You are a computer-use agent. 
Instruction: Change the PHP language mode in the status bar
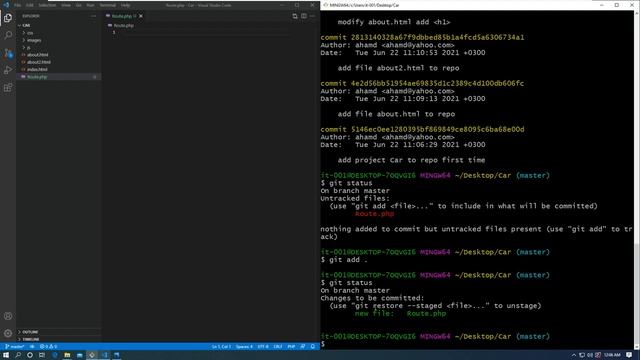(x=291, y=347)
